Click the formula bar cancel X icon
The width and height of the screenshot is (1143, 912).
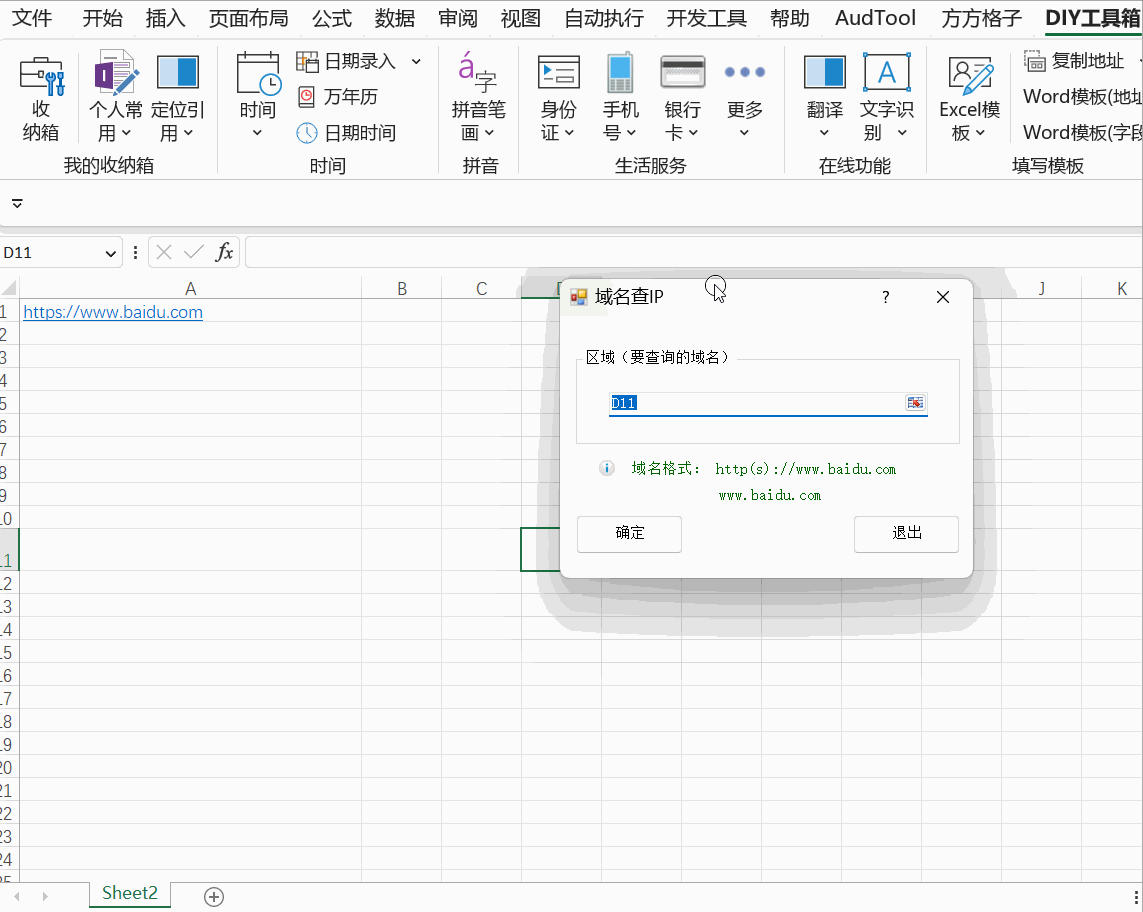click(164, 252)
